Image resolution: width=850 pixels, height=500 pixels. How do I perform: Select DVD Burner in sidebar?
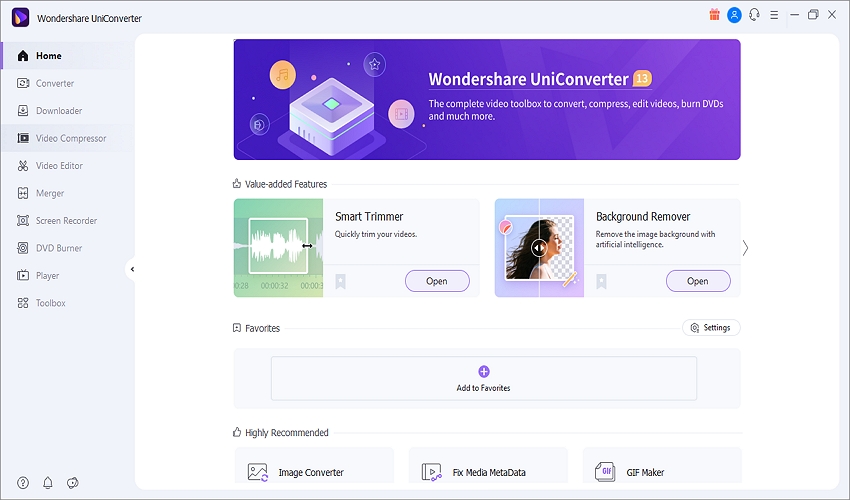tap(67, 248)
